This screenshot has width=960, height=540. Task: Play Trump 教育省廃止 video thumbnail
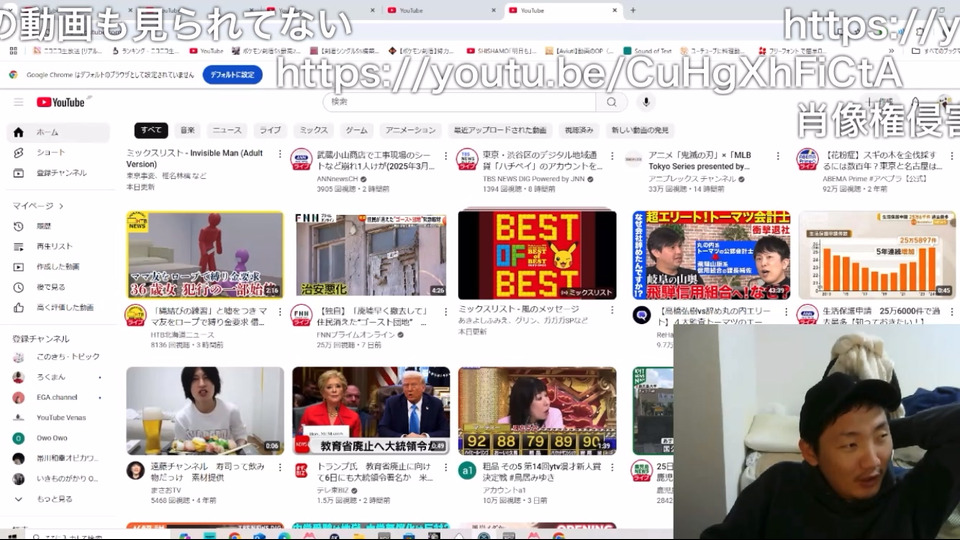(x=371, y=411)
